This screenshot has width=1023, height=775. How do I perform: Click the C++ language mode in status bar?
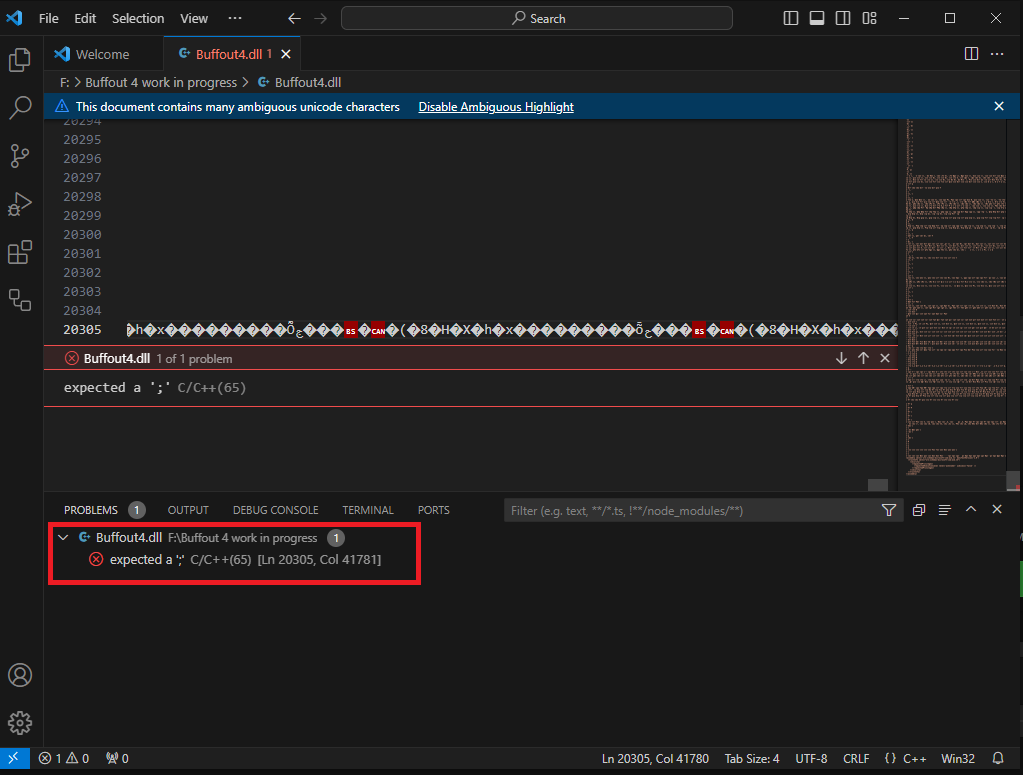tap(906, 758)
